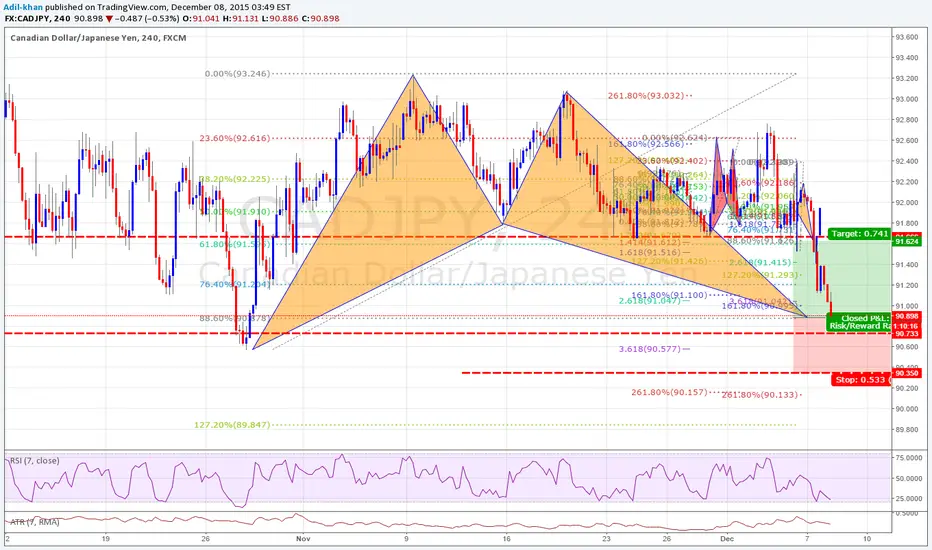Select the 161.80%(91.100) extension label

[669, 295]
